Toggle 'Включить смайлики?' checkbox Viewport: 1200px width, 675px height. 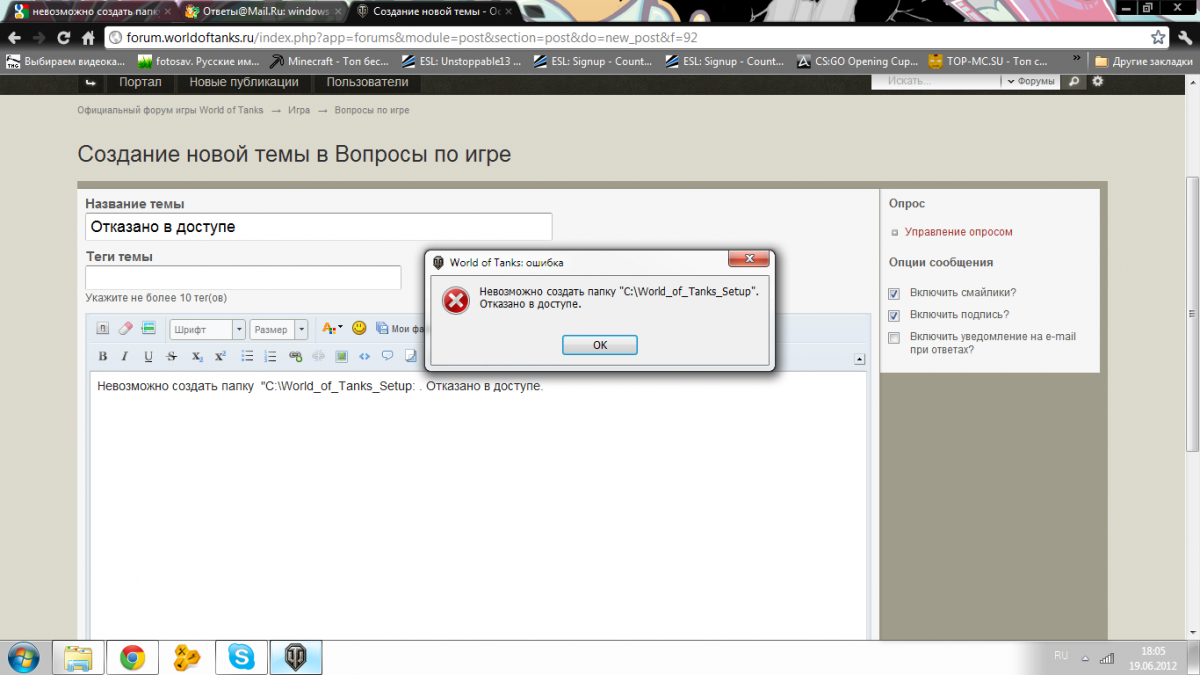point(894,293)
